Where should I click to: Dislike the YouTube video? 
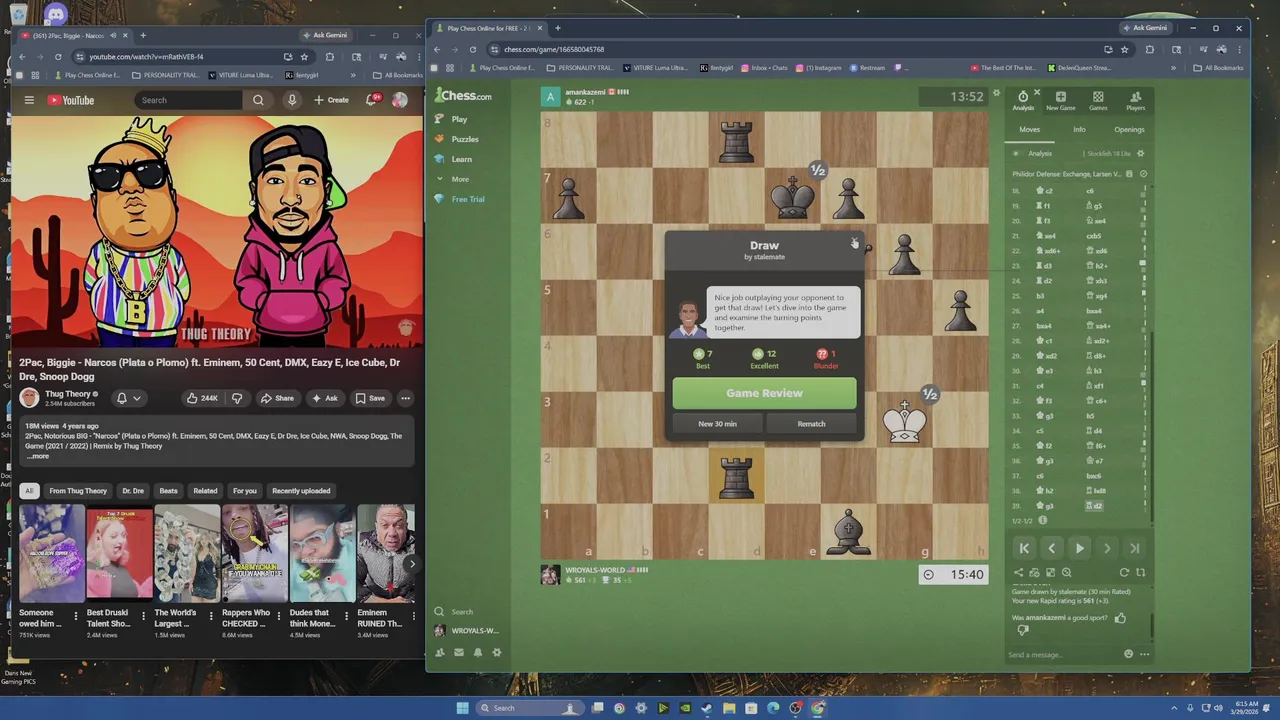point(237,398)
